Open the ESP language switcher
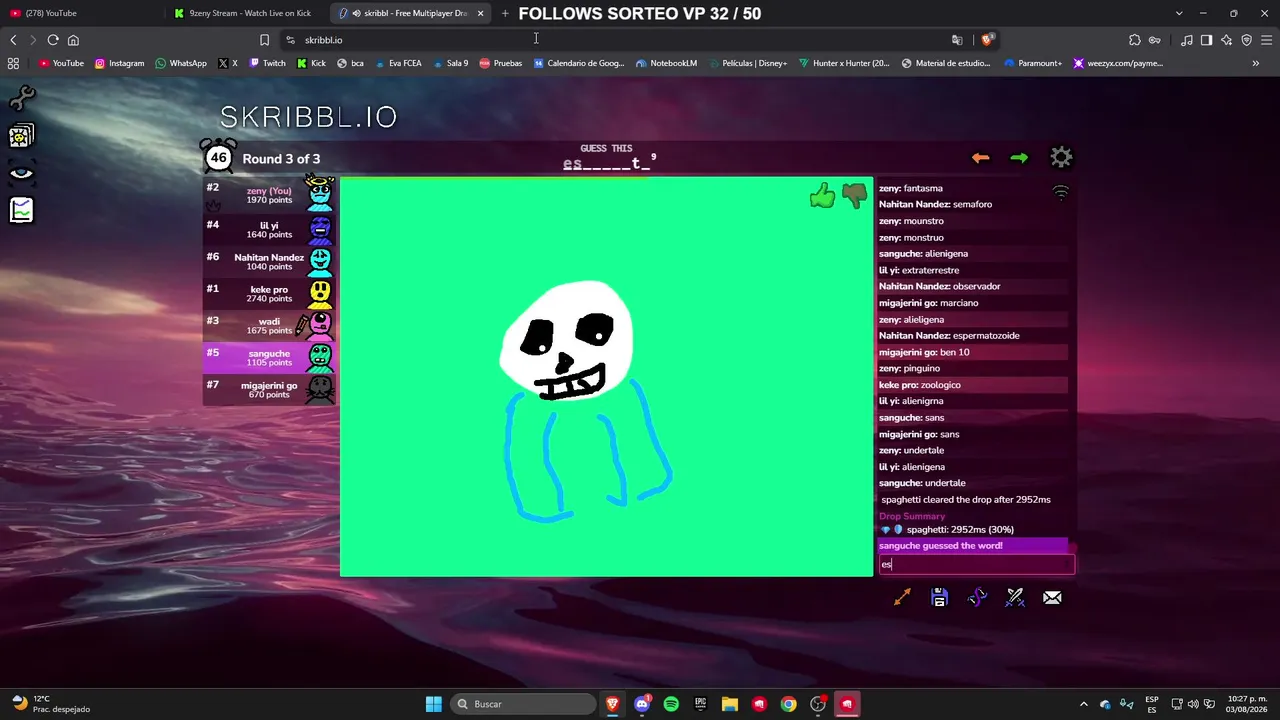Viewport: 1280px width, 720px height. pyautogui.click(x=1152, y=704)
